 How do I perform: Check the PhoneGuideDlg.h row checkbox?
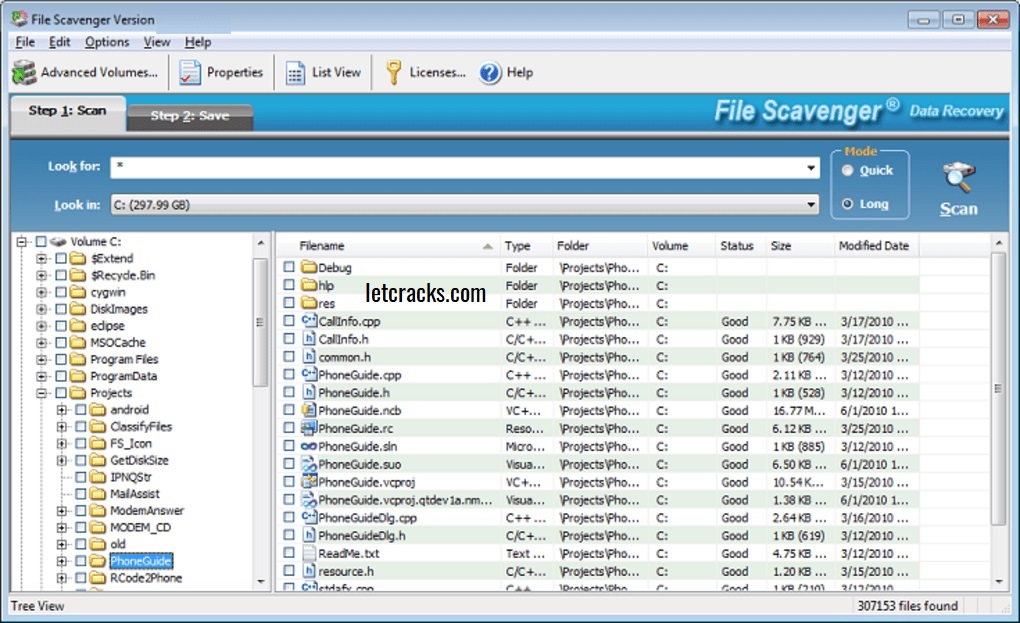pos(289,535)
